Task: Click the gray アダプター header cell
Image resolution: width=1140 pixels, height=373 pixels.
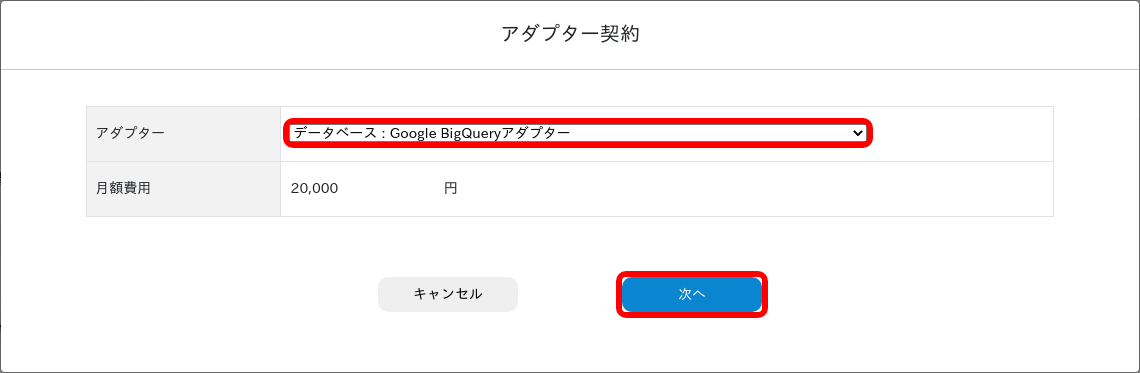Action: (x=183, y=134)
